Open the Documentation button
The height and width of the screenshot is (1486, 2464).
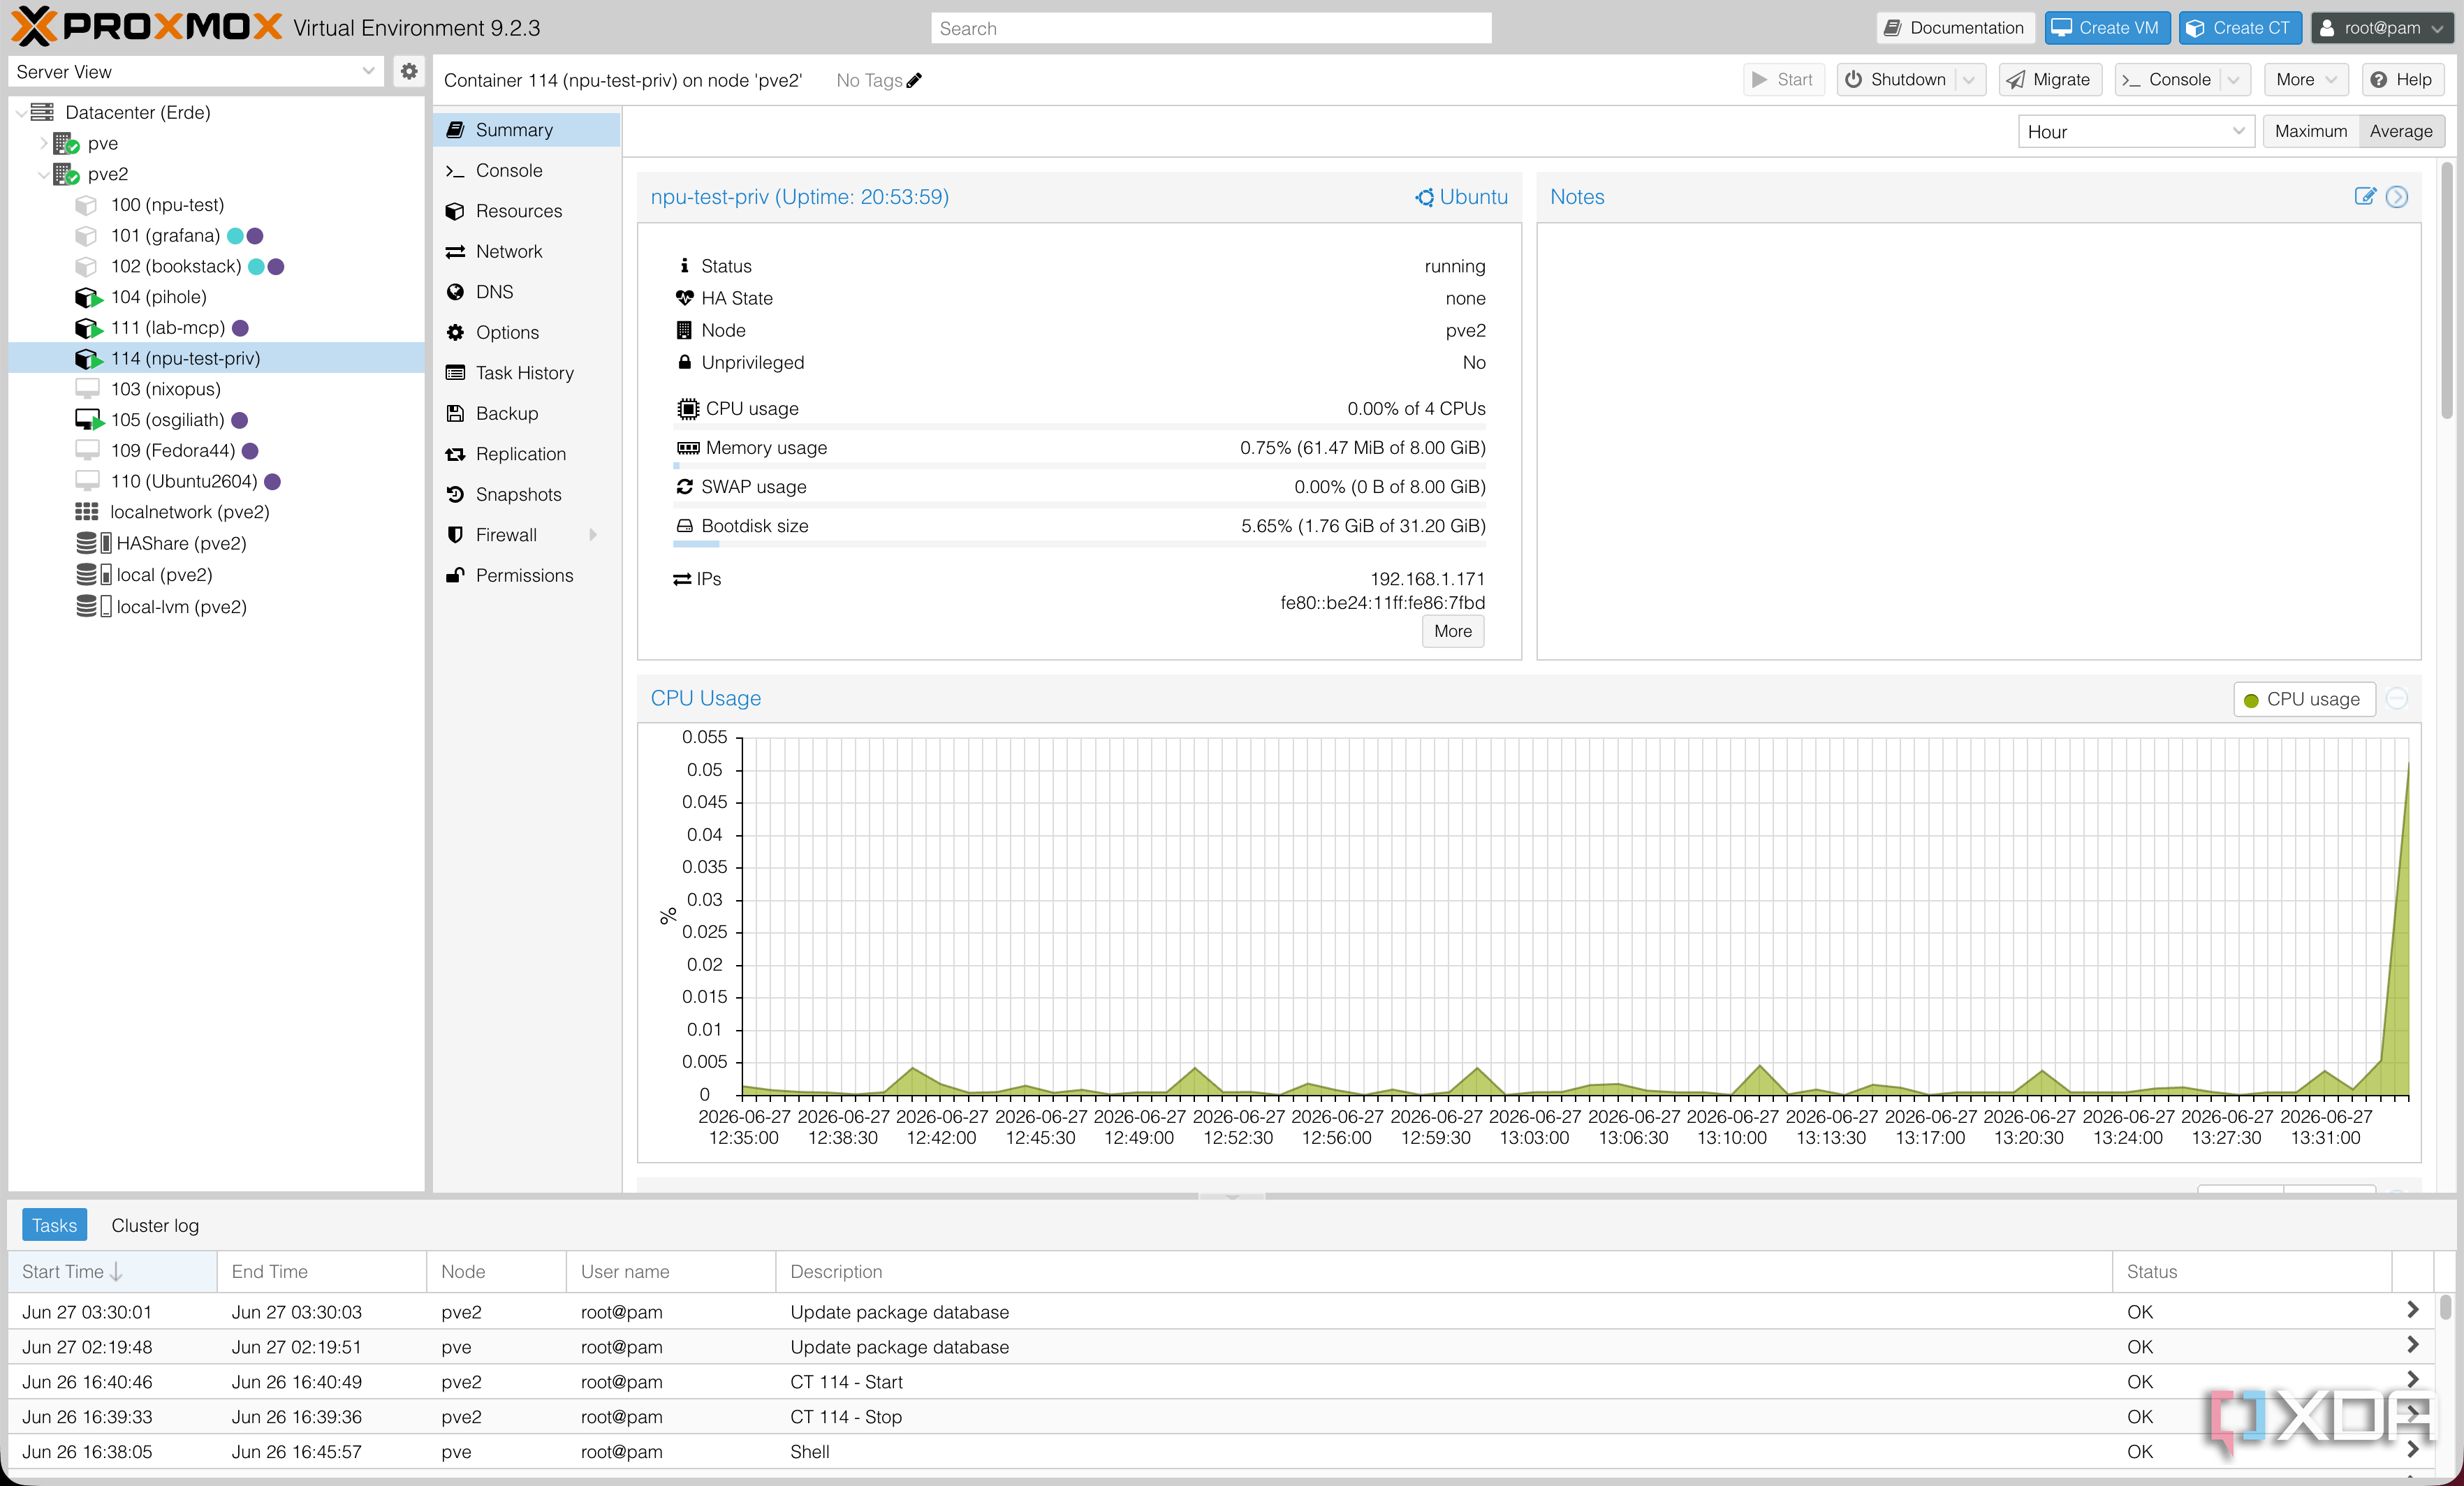[x=1954, y=28]
